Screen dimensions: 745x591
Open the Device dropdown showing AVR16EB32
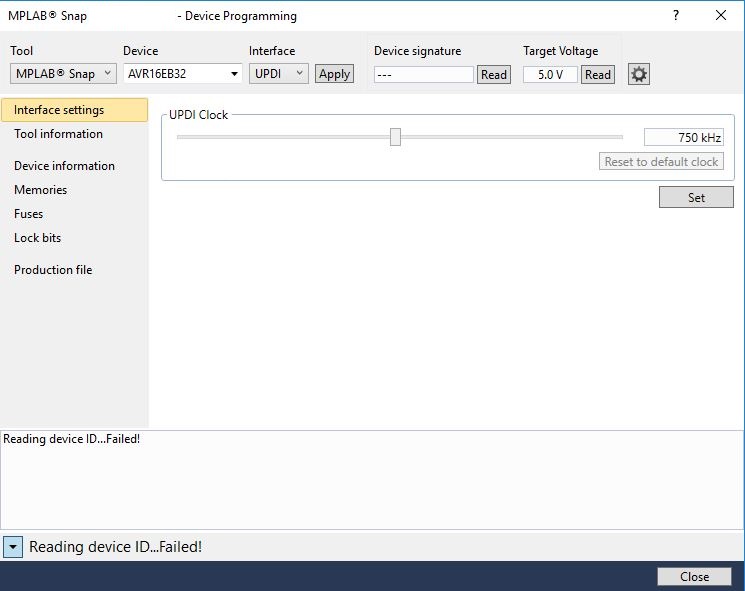pyautogui.click(x=182, y=74)
